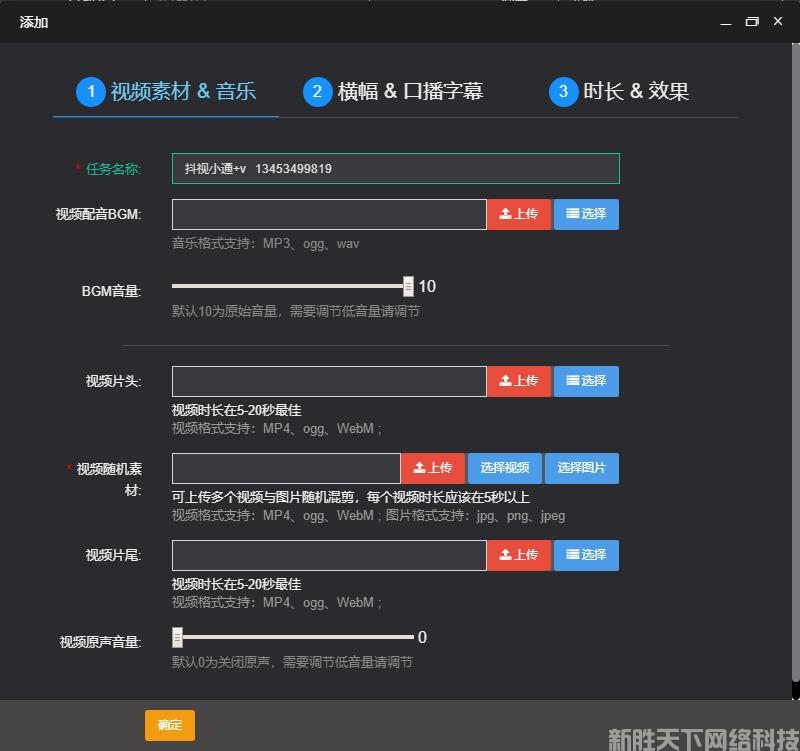Click the 视频原声音量 slider handle
The height and width of the screenshot is (751, 800).
pyautogui.click(x=177, y=637)
